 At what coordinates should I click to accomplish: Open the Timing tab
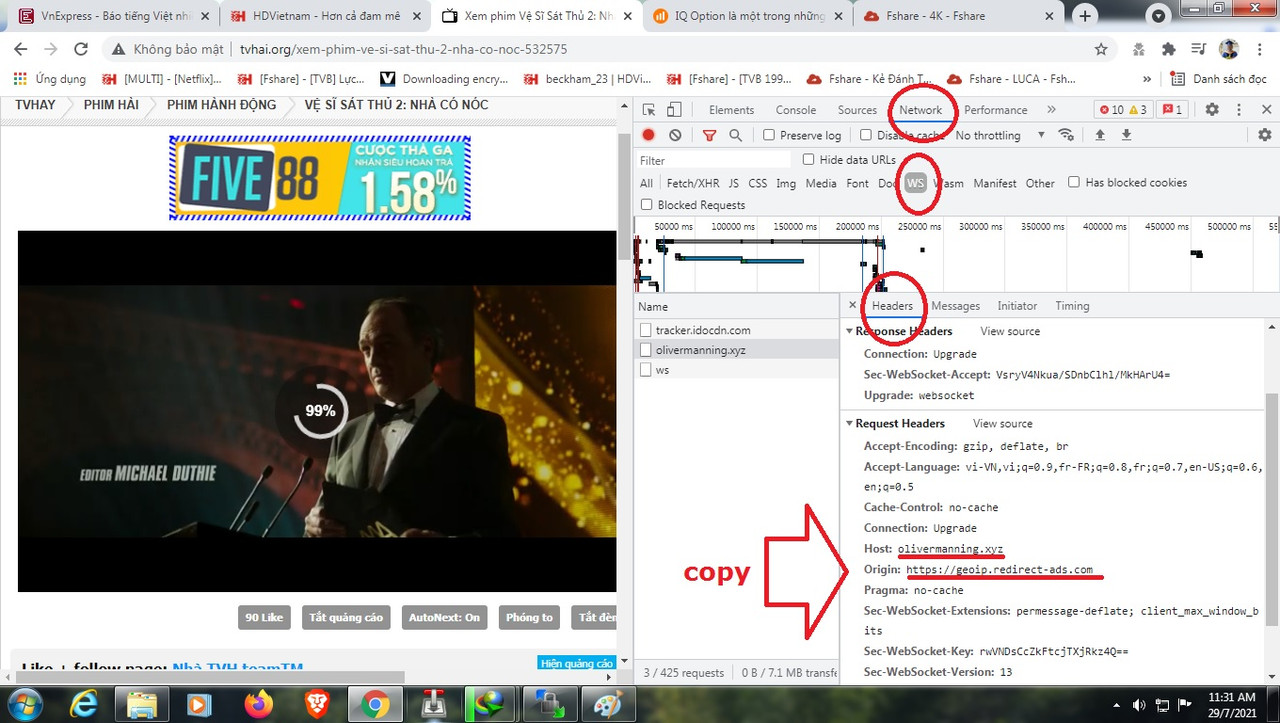1072,306
